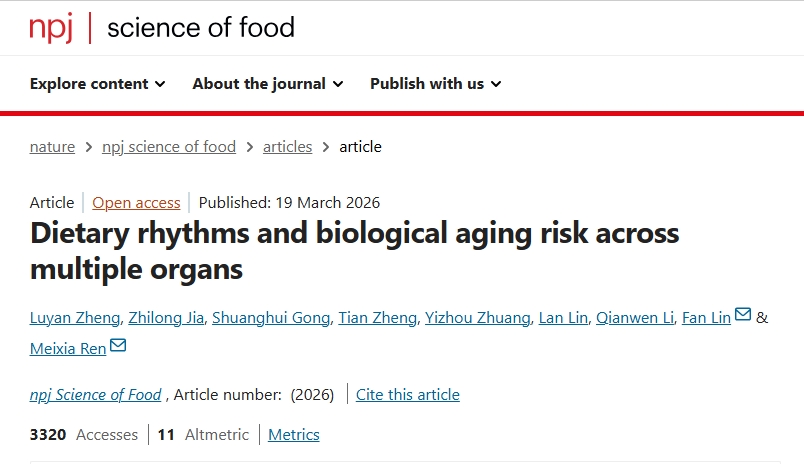This screenshot has height=464, width=804.
Task: Open Yizhou Zhuang author link
Action: tap(477, 318)
